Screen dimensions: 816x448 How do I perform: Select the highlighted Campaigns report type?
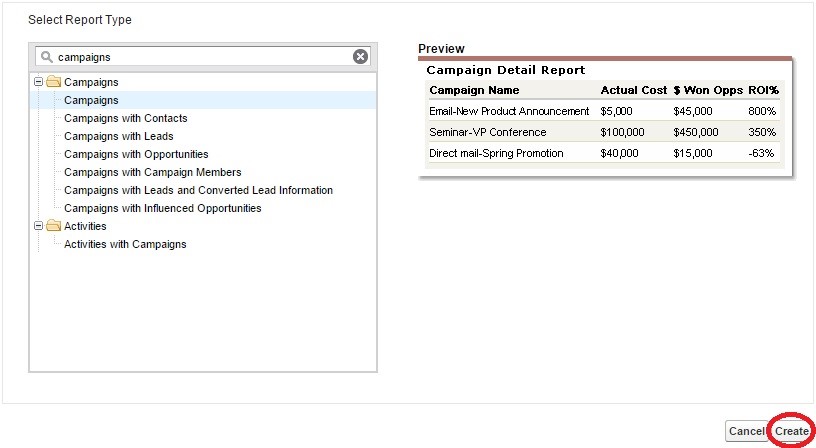pyautogui.click(x=91, y=100)
